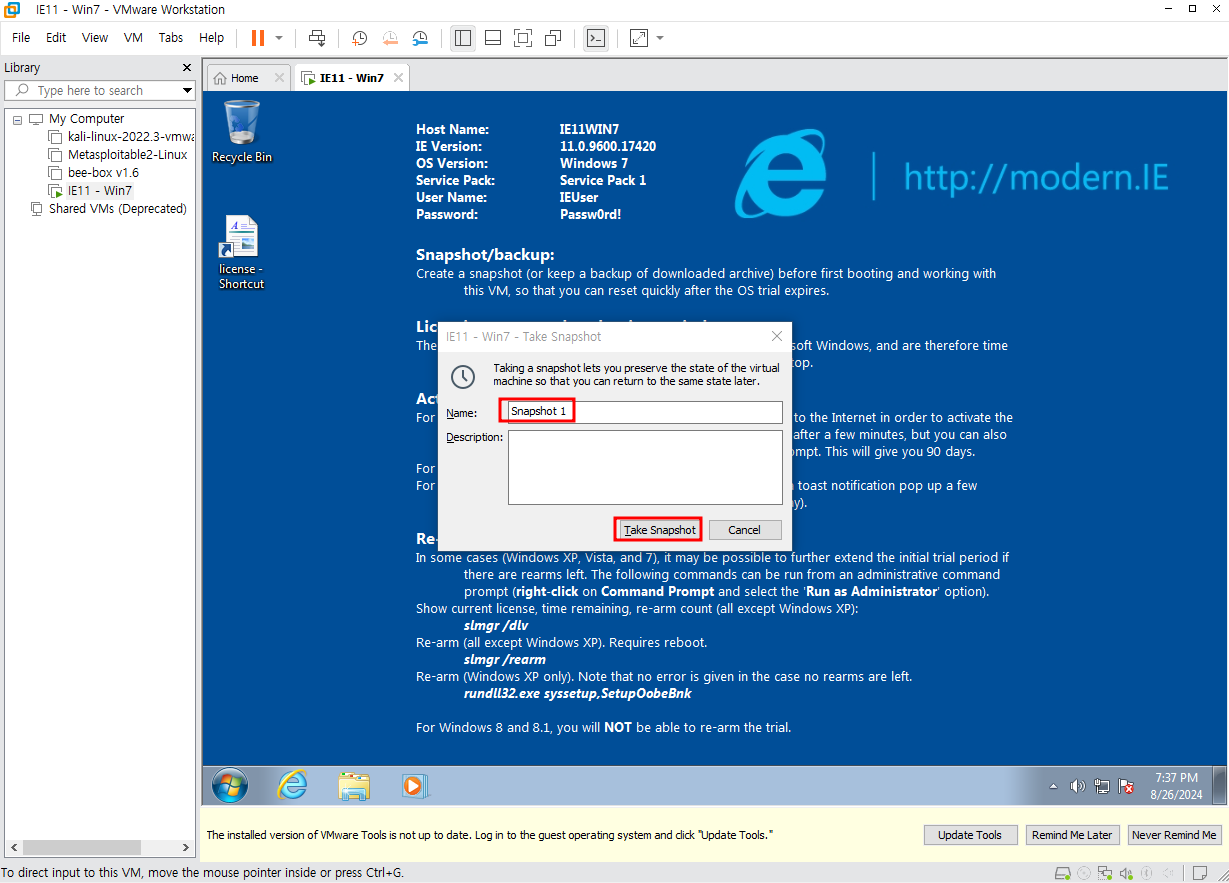
Task: Enter full screen mode from toolbar
Action: (522, 38)
